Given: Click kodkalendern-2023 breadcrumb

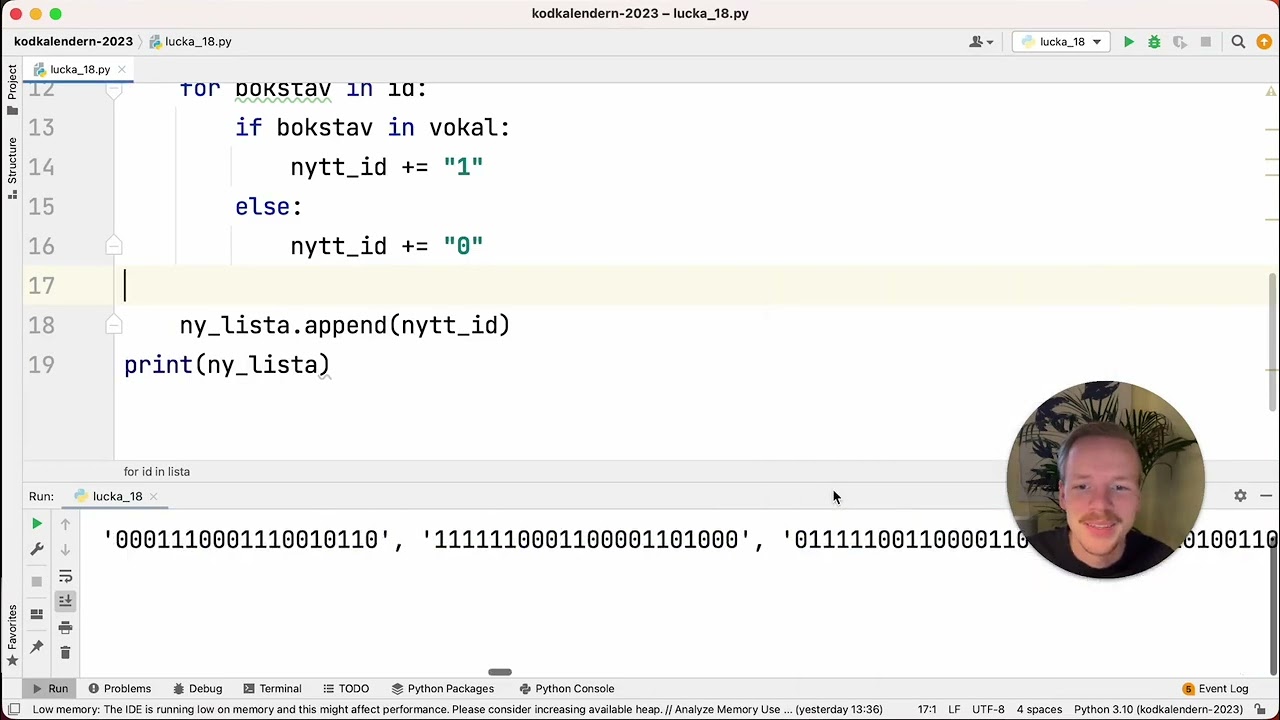Looking at the screenshot, I should click(73, 42).
